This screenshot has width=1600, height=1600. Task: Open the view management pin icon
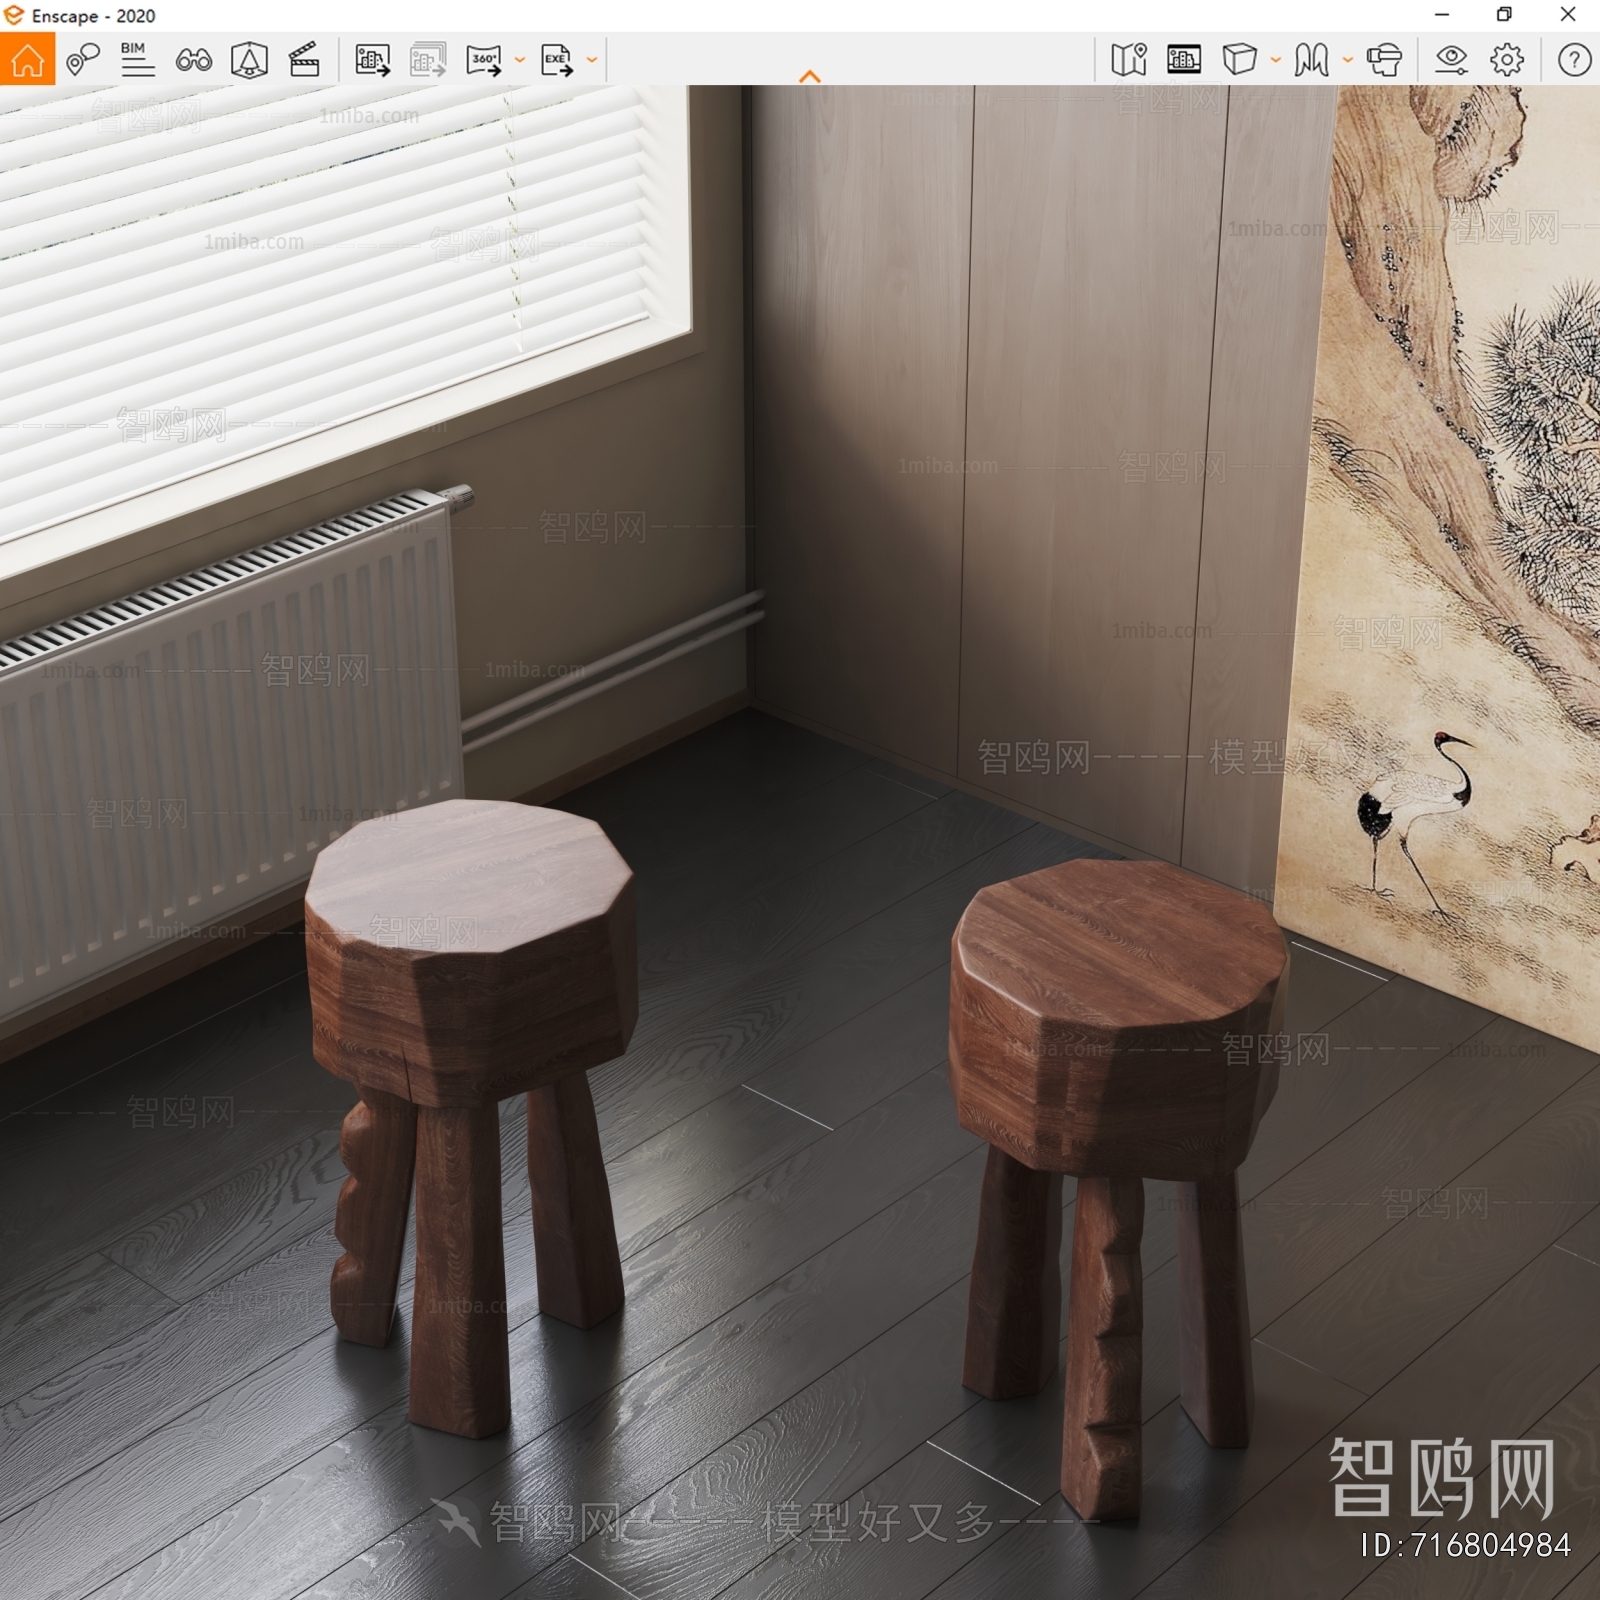83,60
